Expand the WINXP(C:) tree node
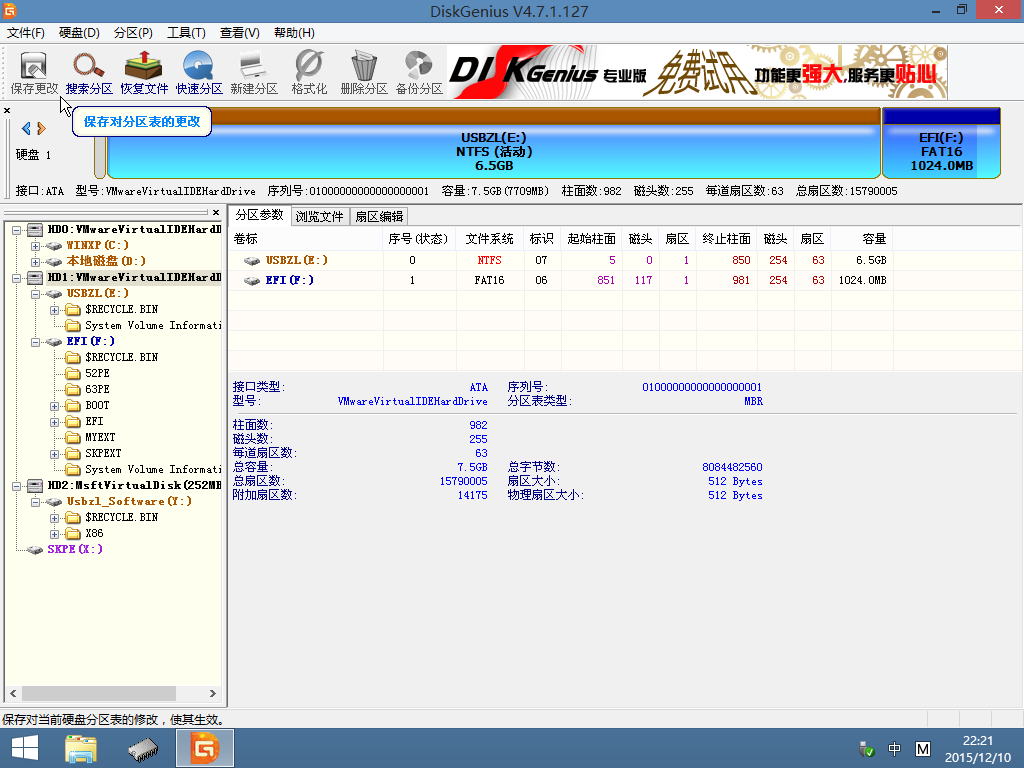Viewport: 1024px width, 768px height. coord(36,246)
